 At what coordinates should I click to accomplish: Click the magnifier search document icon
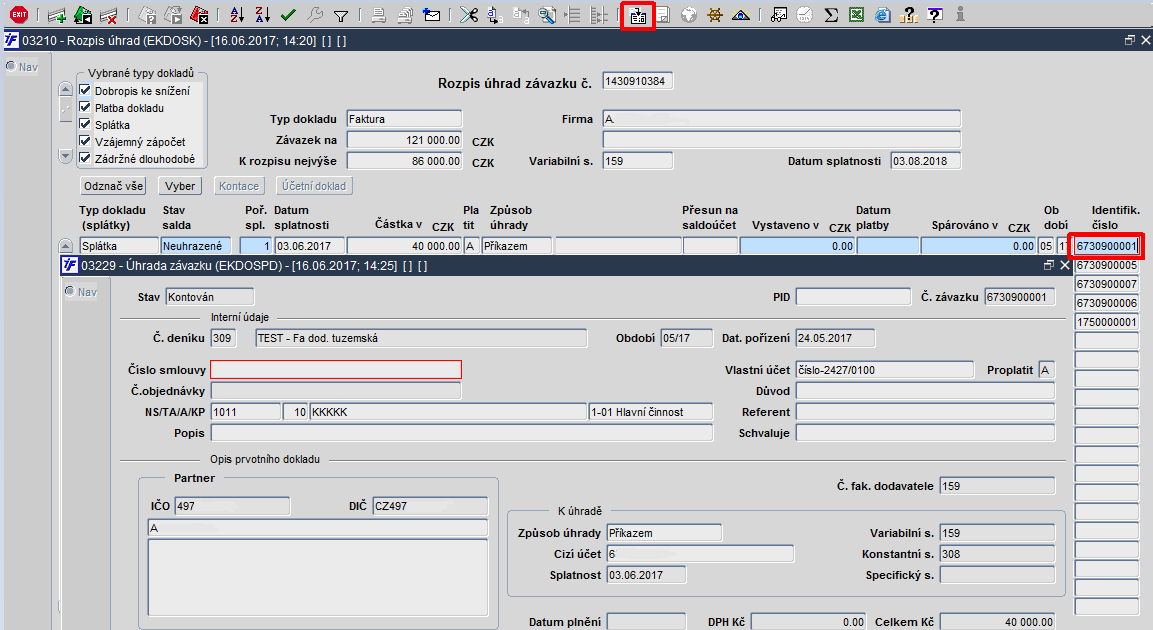(546, 15)
